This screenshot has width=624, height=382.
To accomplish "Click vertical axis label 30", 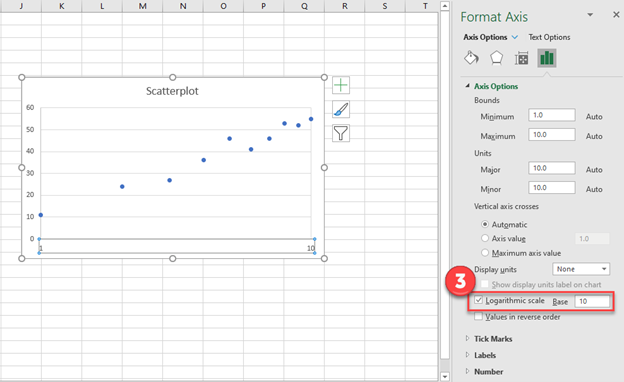I will point(30,173).
